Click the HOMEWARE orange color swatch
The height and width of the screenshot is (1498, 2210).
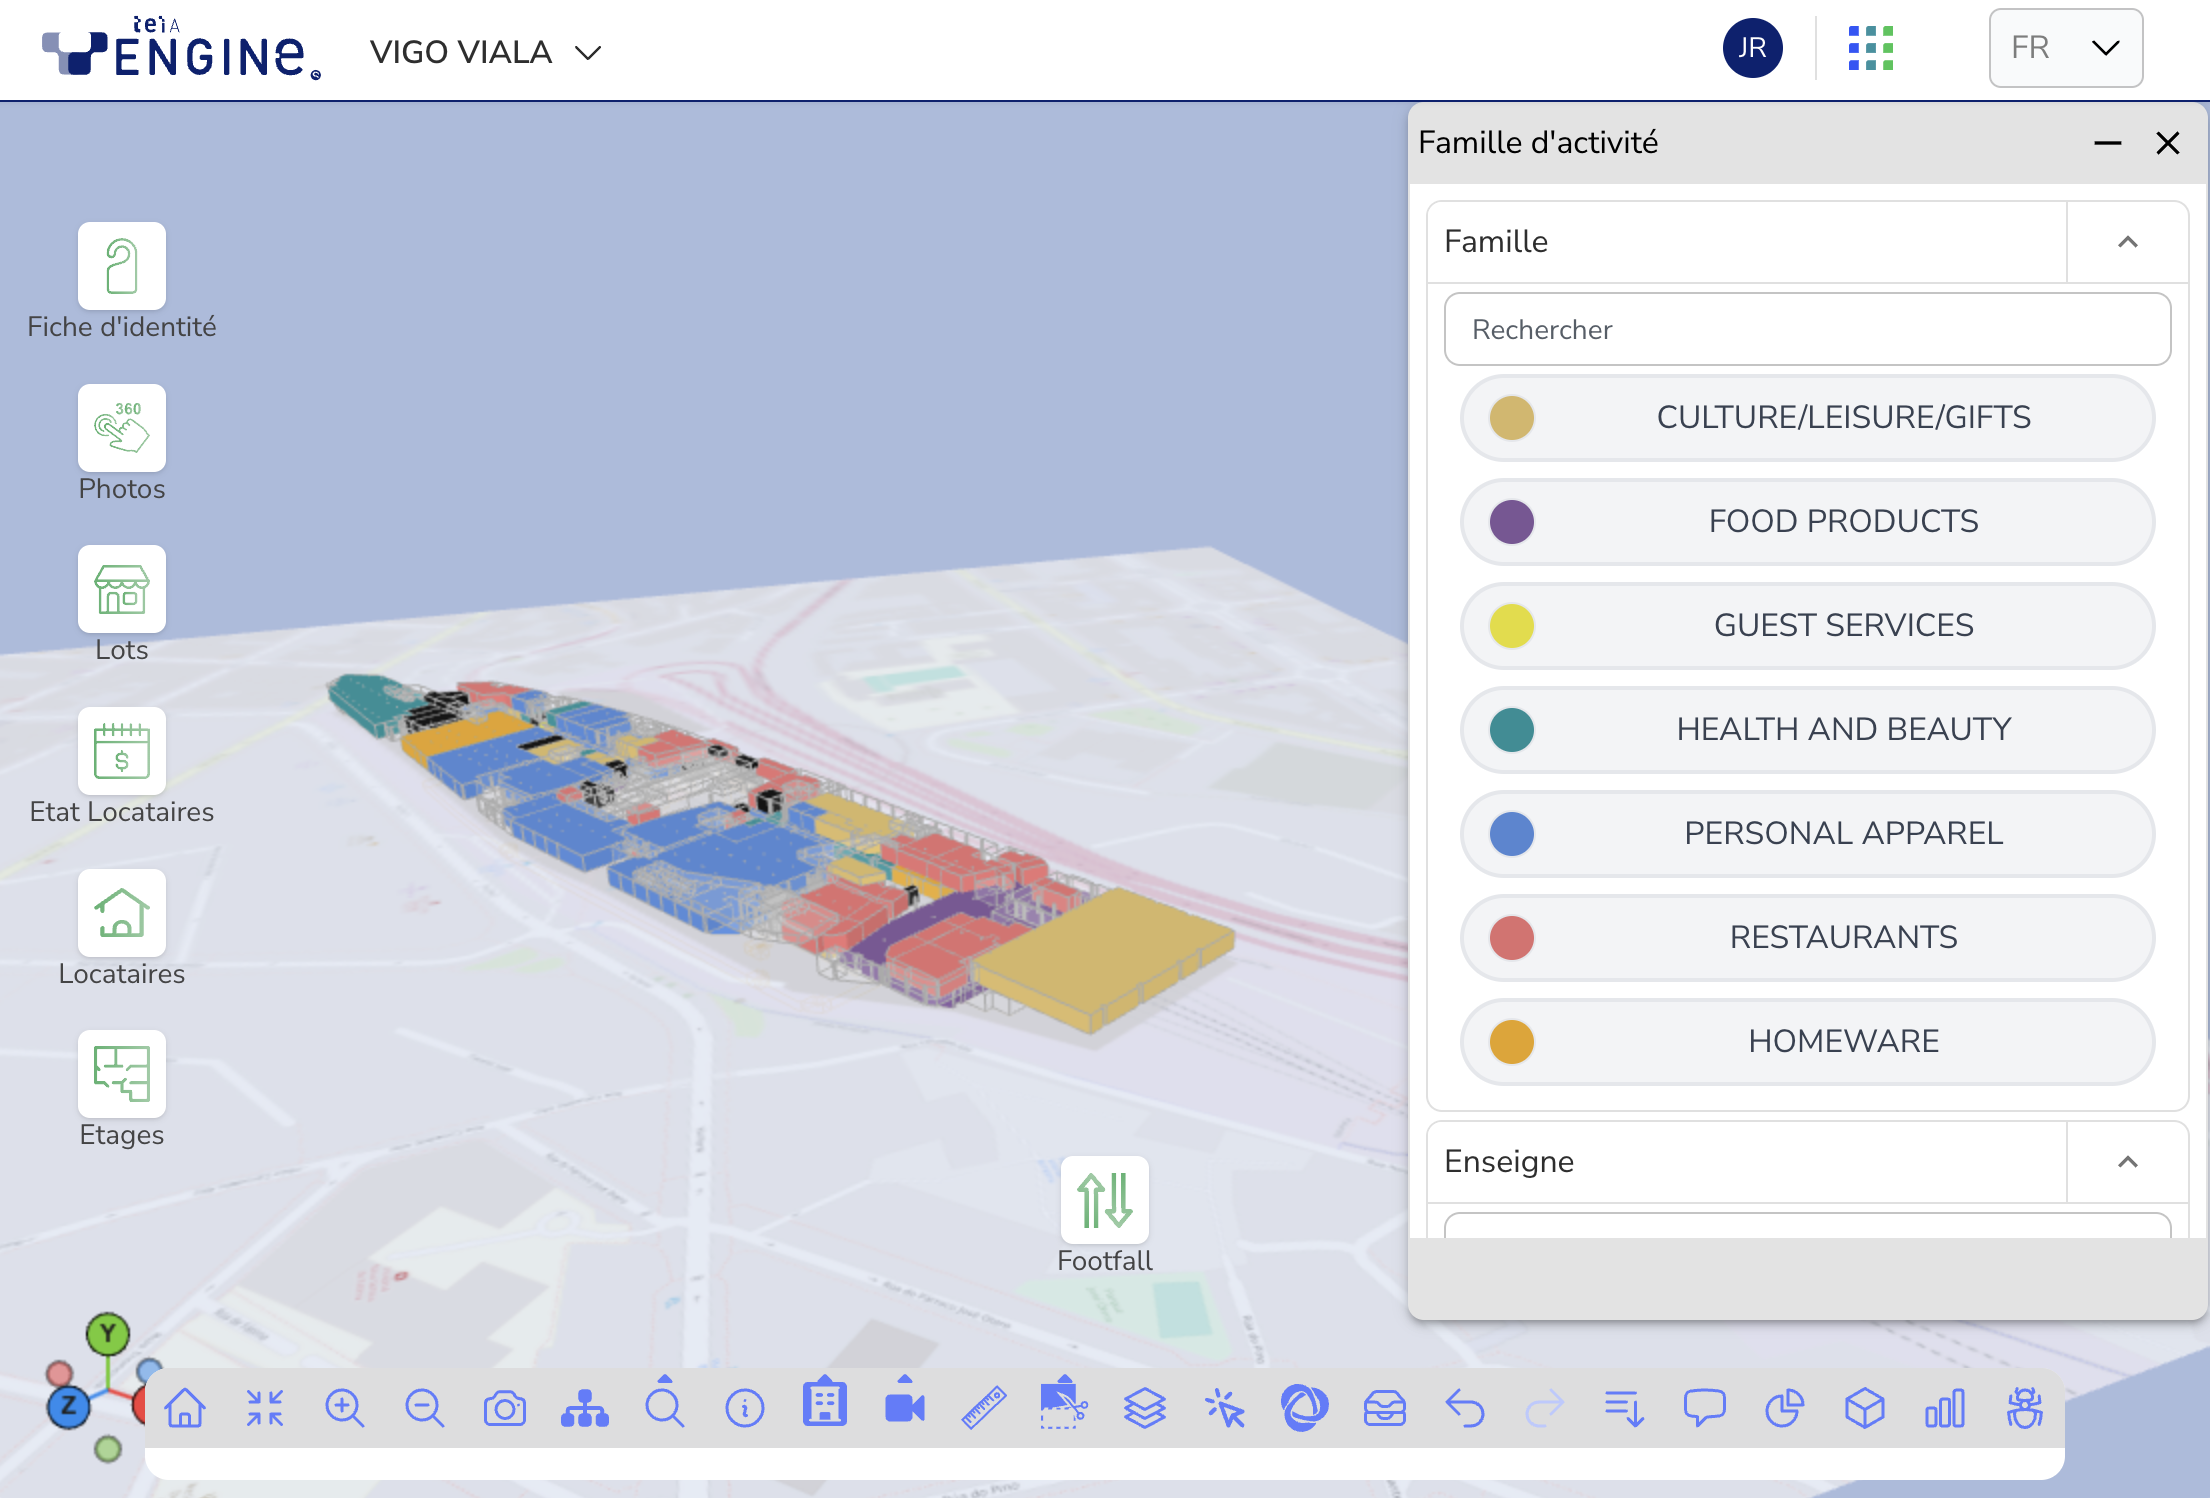pos(1511,1042)
